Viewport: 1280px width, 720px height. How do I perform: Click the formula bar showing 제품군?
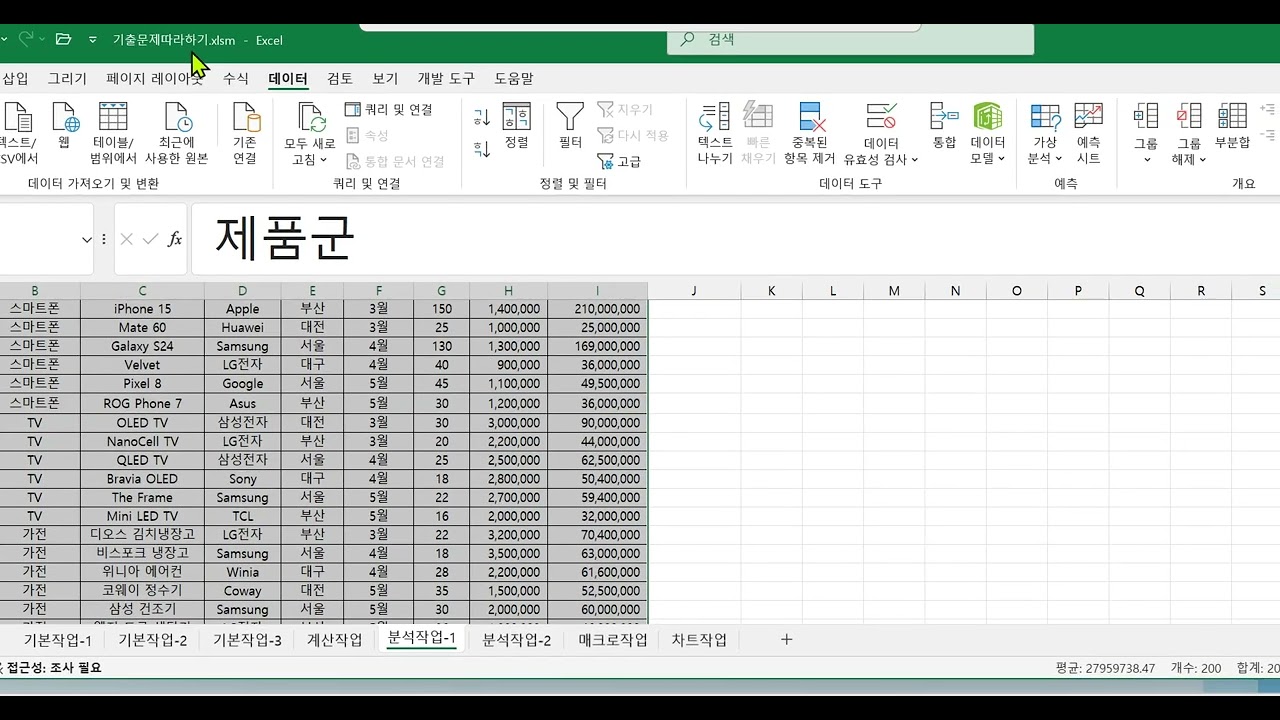tap(735, 239)
